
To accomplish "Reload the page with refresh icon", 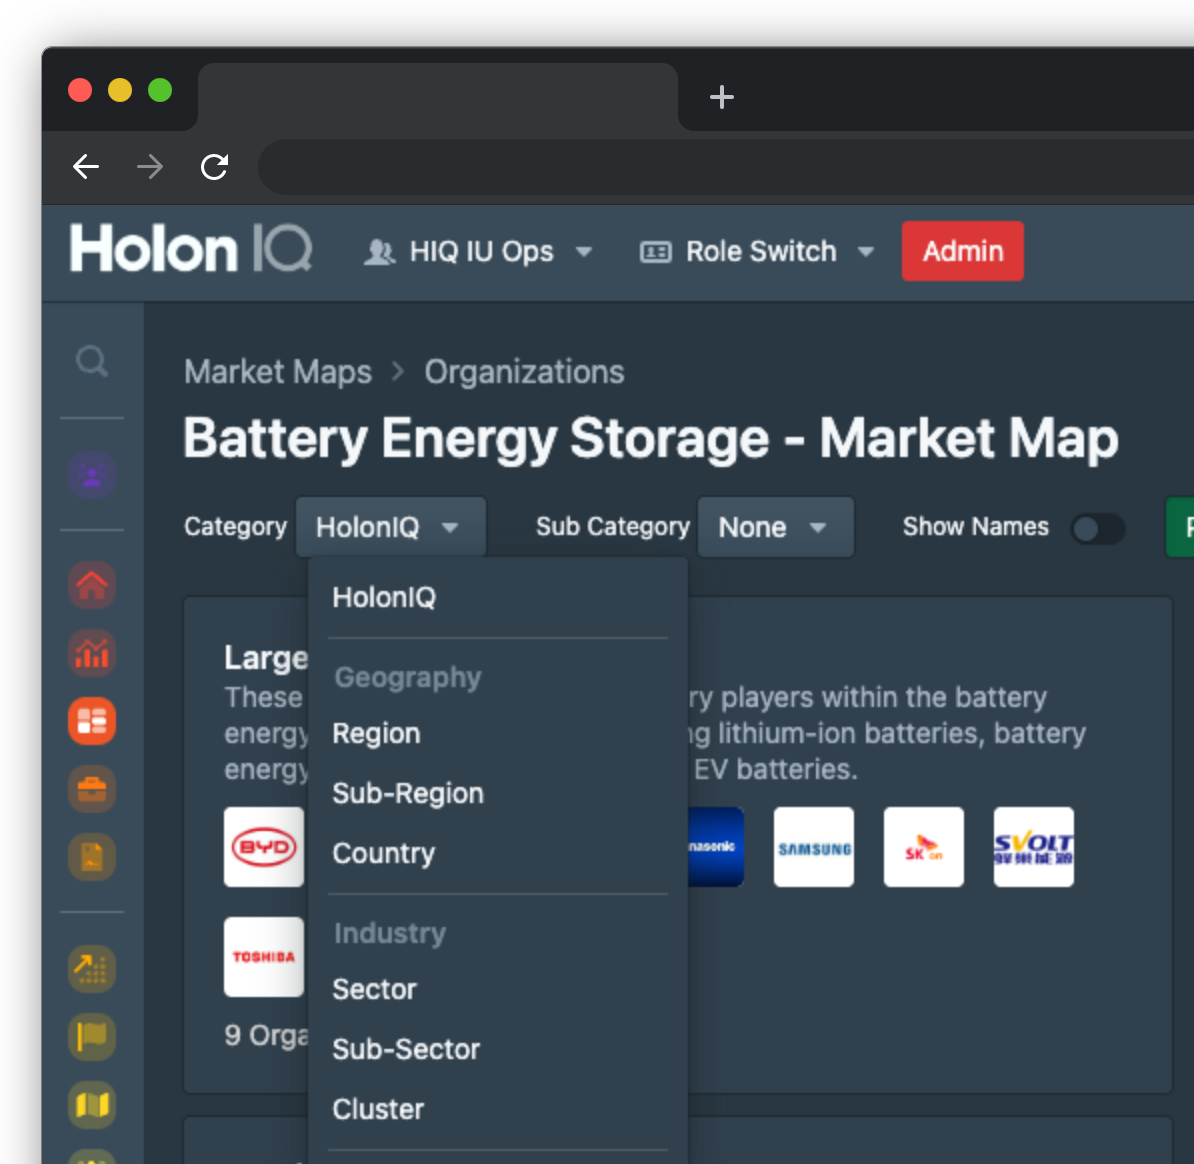I will coord(215,166).
